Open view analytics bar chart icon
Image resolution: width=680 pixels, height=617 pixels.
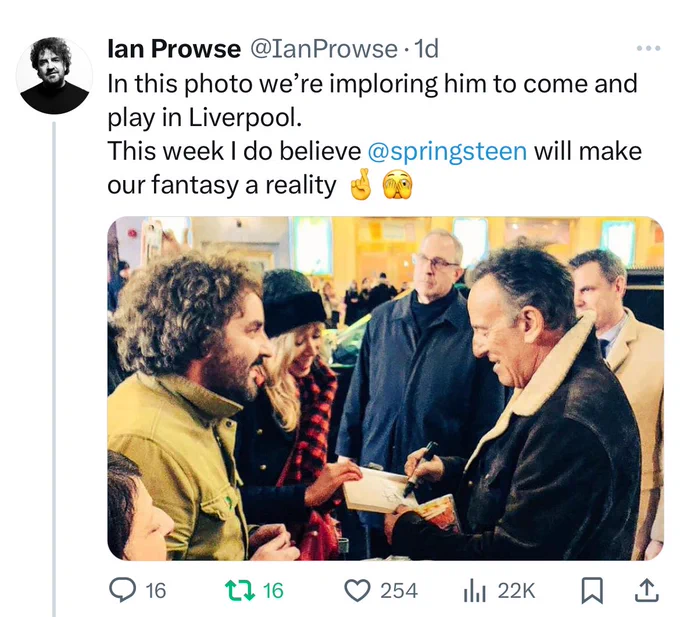pos(475,591)
